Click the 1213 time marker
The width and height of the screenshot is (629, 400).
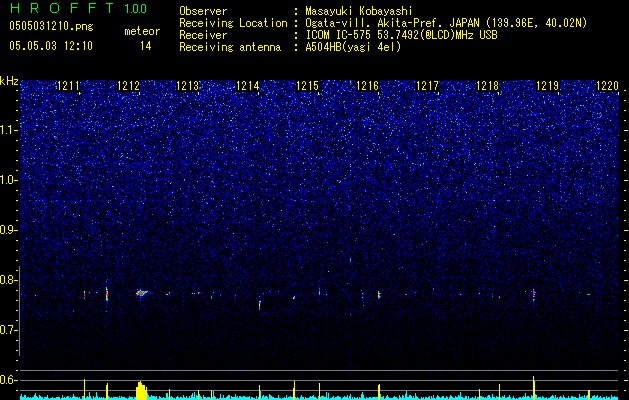tap(188, 86)
